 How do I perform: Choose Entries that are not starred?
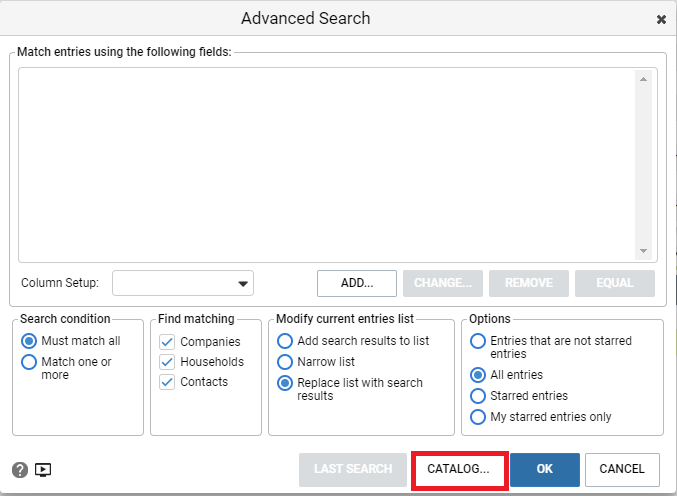click(478, 341)
